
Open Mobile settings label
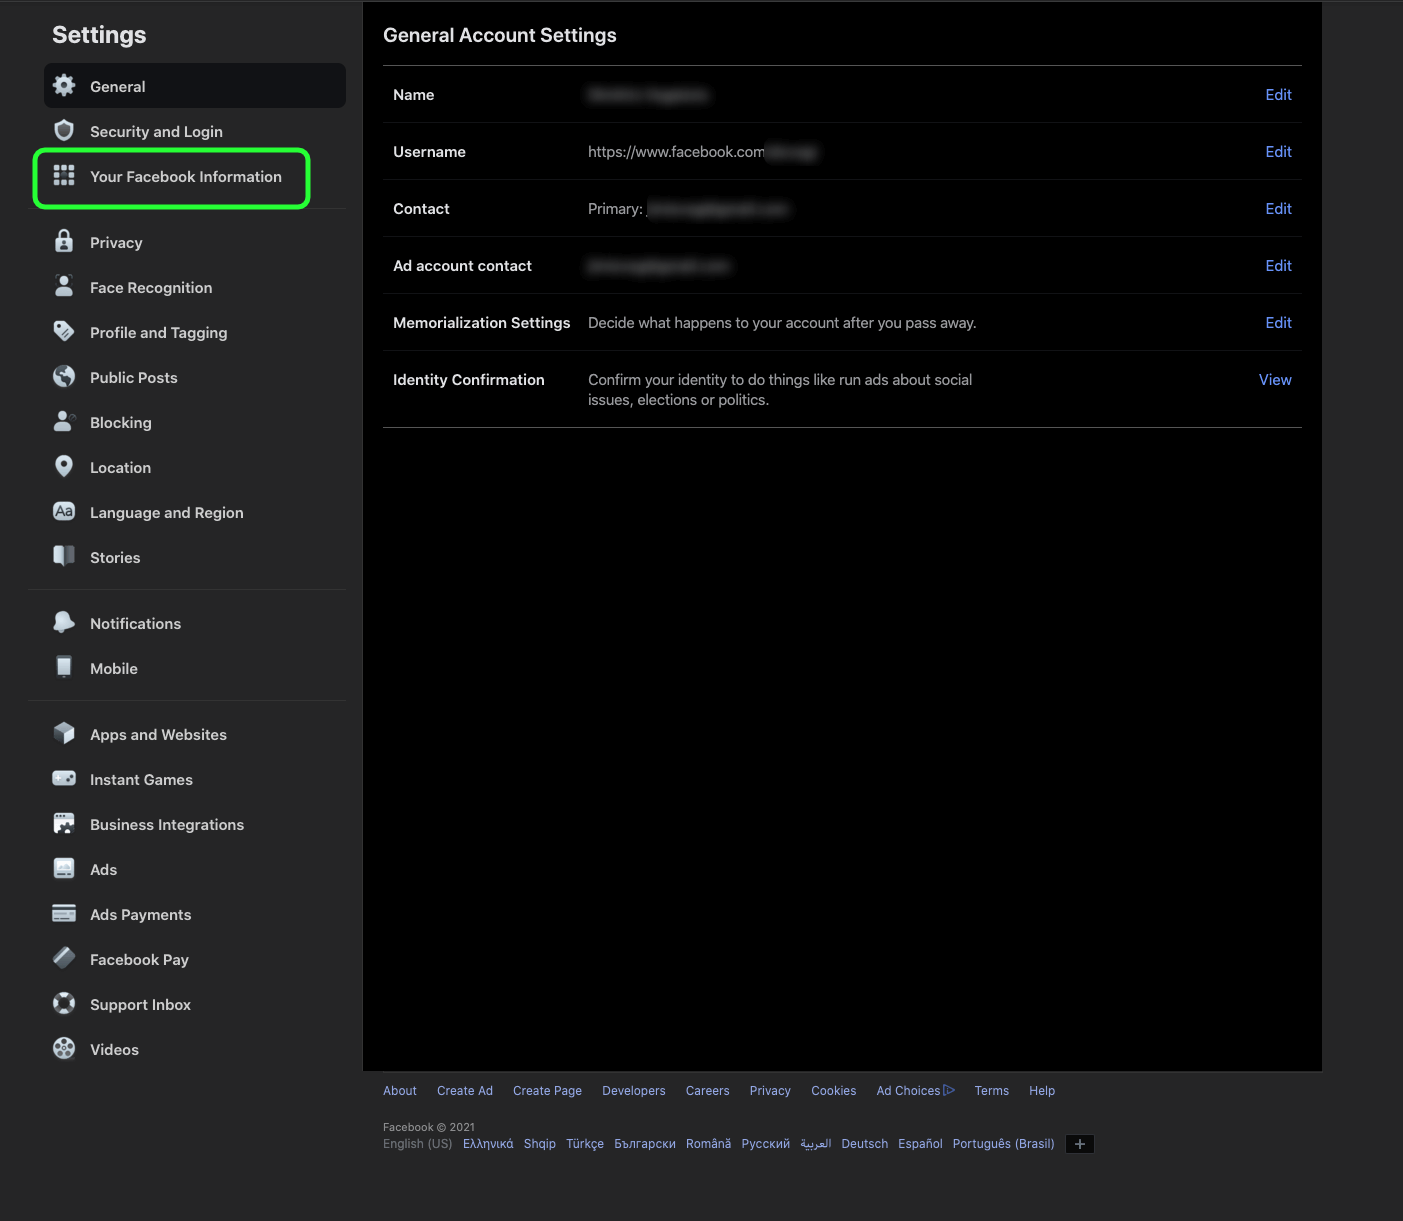point(114,669)
